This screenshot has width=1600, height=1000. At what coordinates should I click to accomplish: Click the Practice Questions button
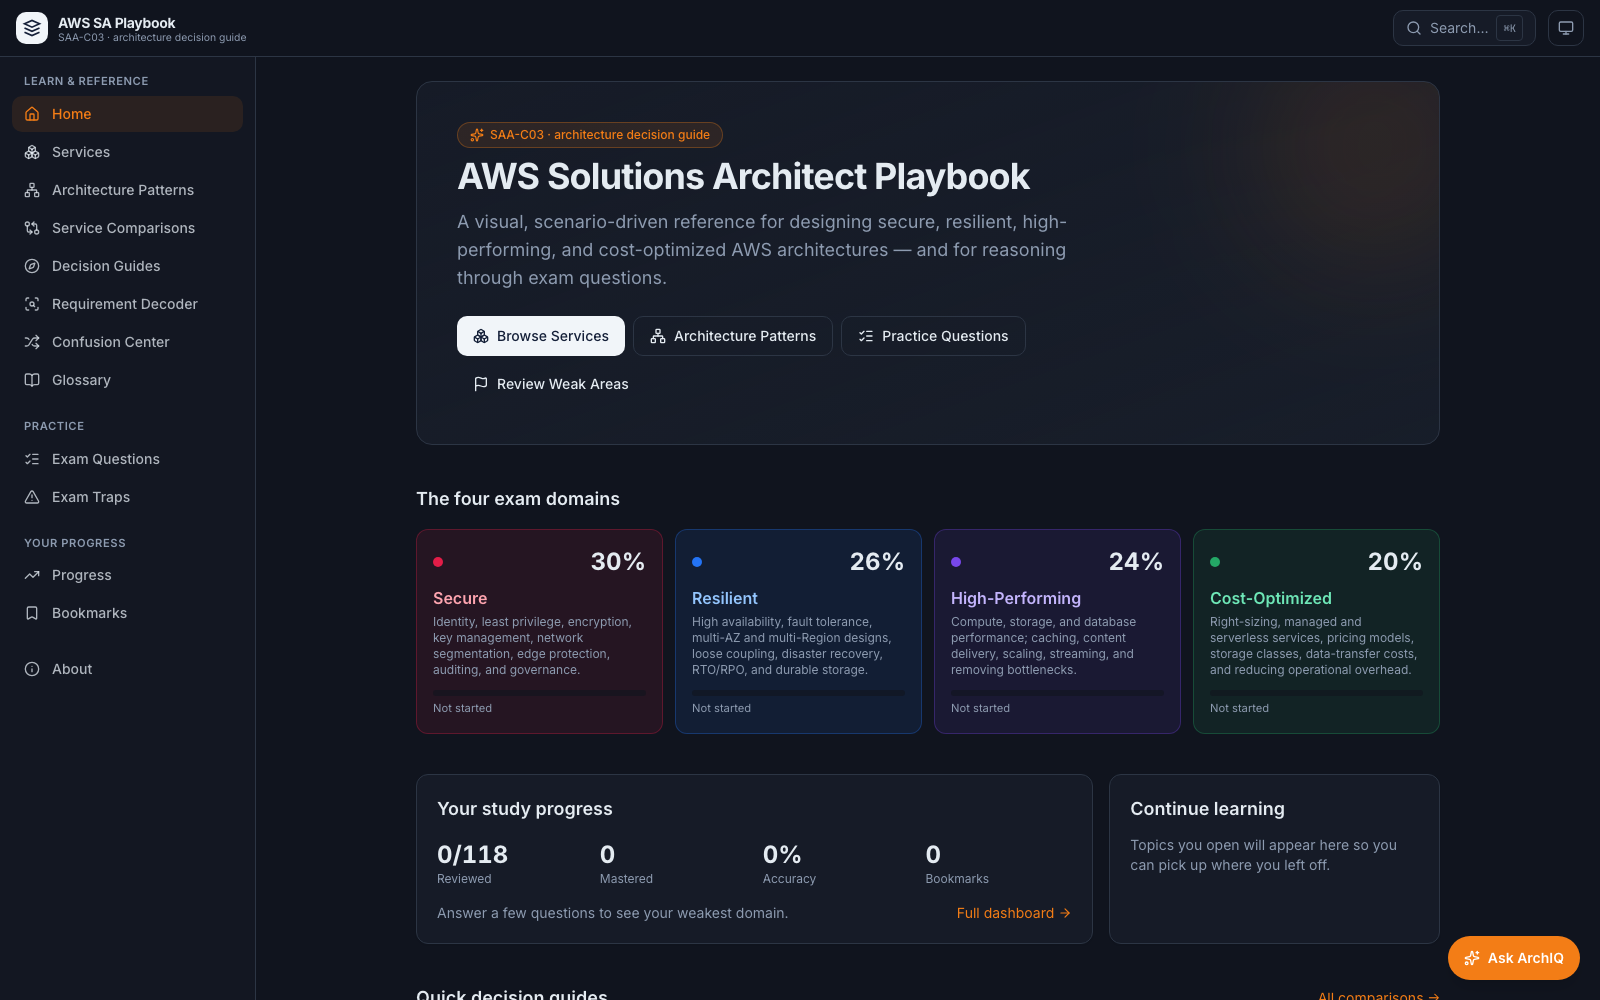(x=933, y=336)
